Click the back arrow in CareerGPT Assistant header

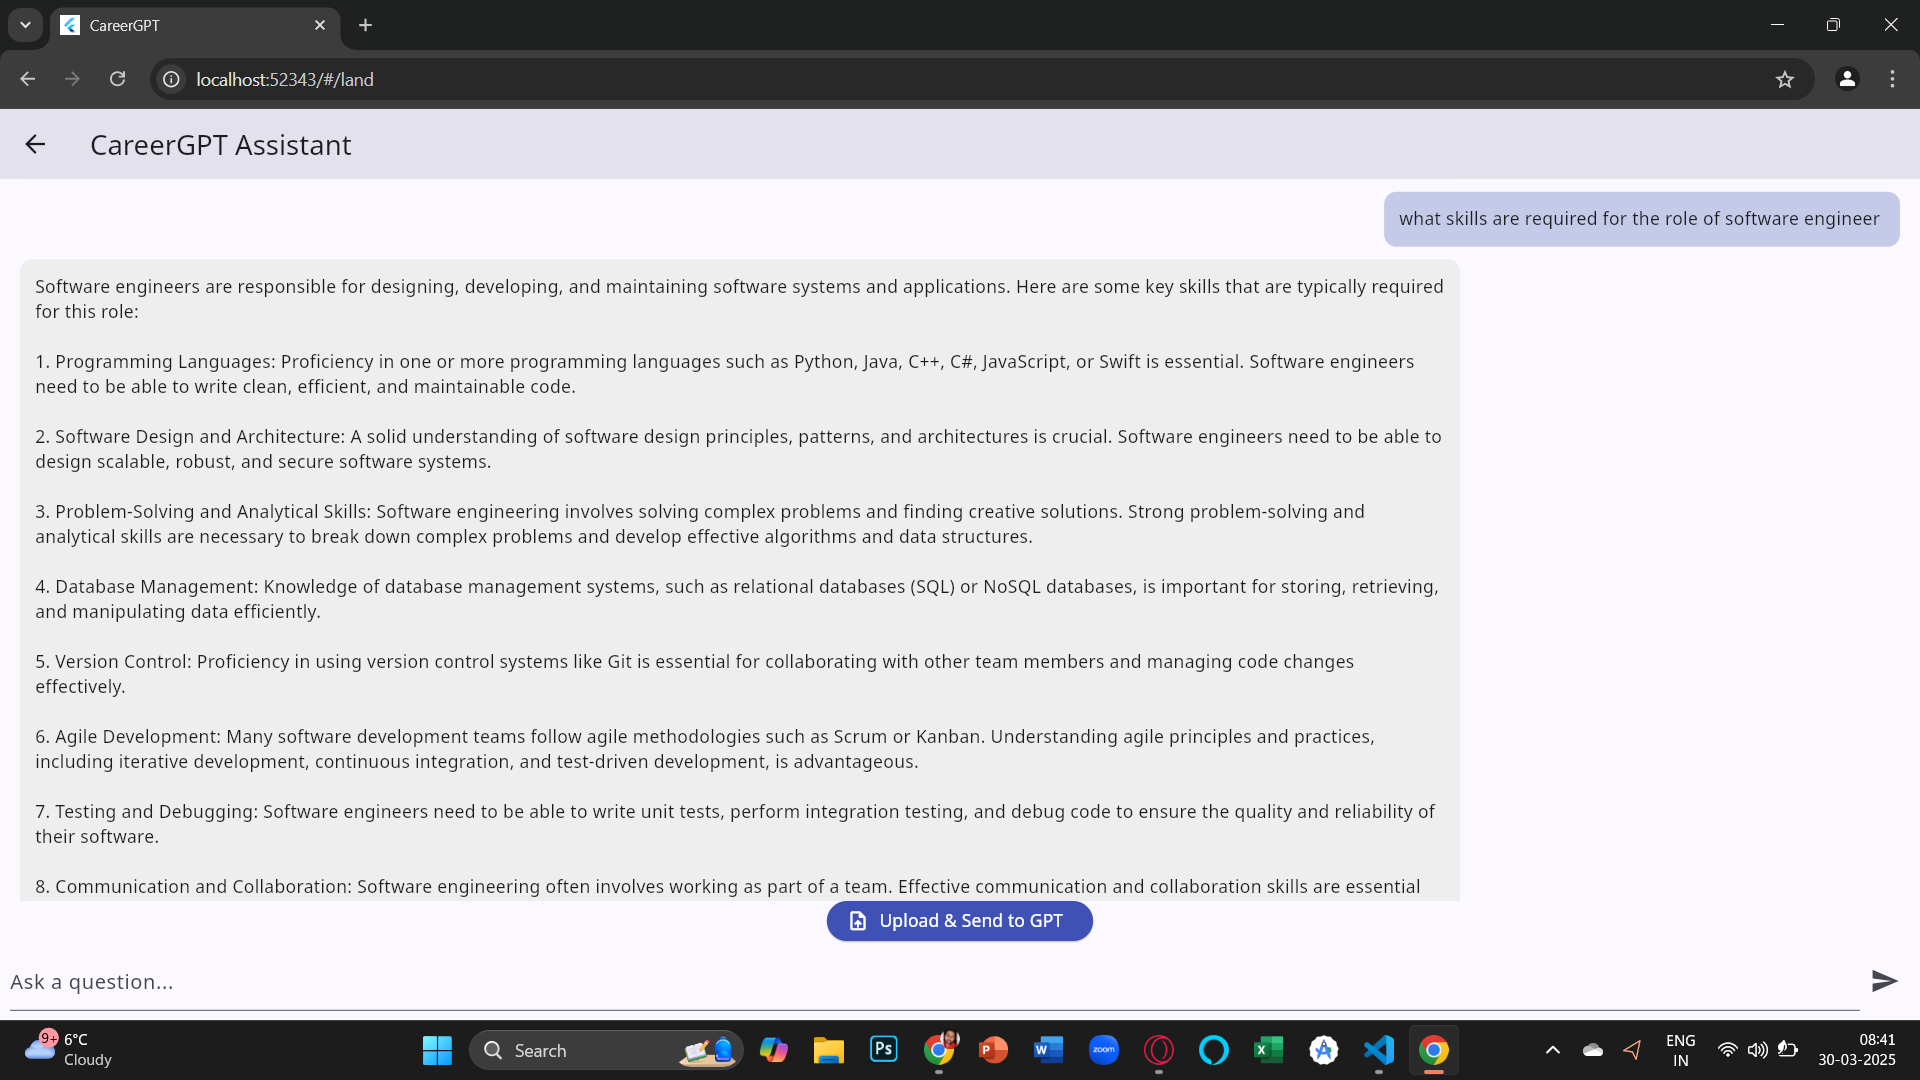click(35, 145)
